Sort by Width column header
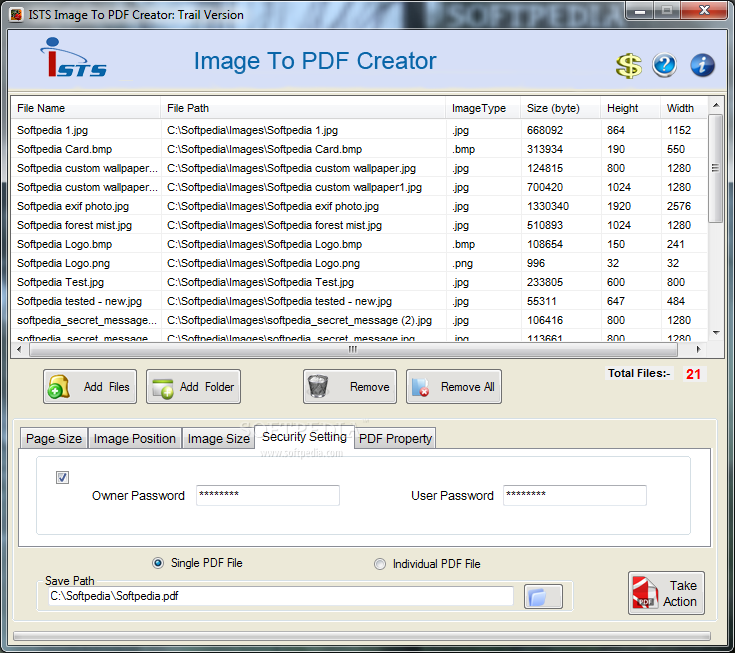 (x=684, y=108)
